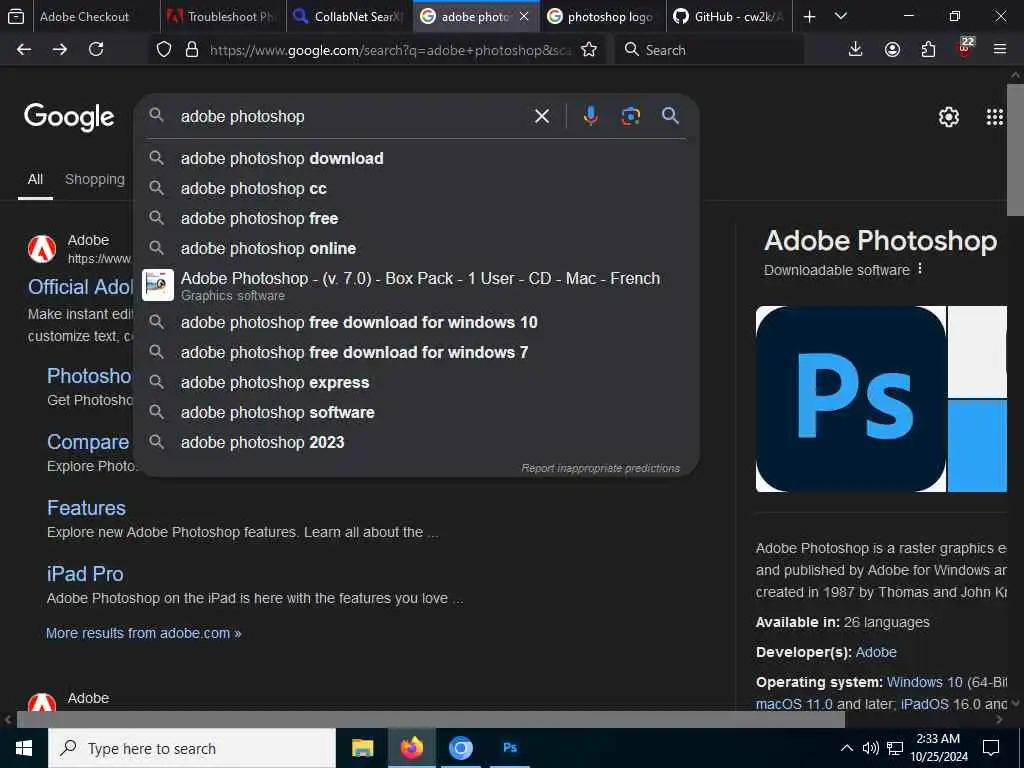Click the Firefox URL address bar
Image resolution: width=1024 pixels, height=768 pixels.
click(390, 50)
